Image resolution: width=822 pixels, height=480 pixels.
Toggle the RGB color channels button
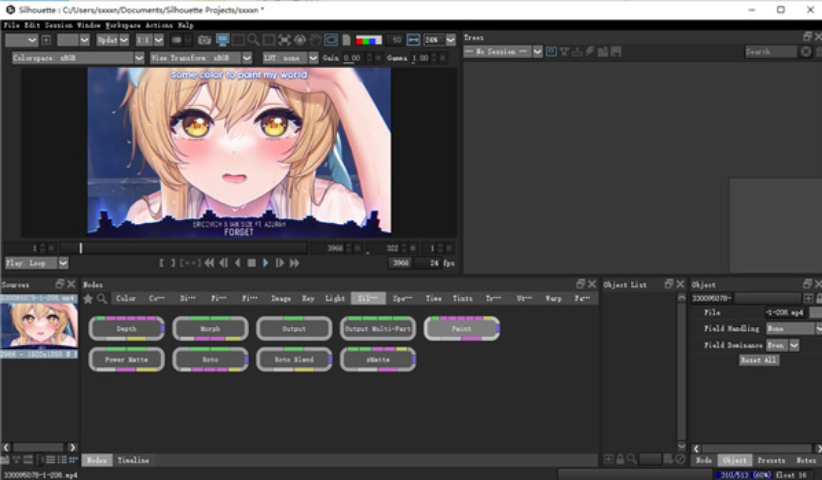coord(368,40)
